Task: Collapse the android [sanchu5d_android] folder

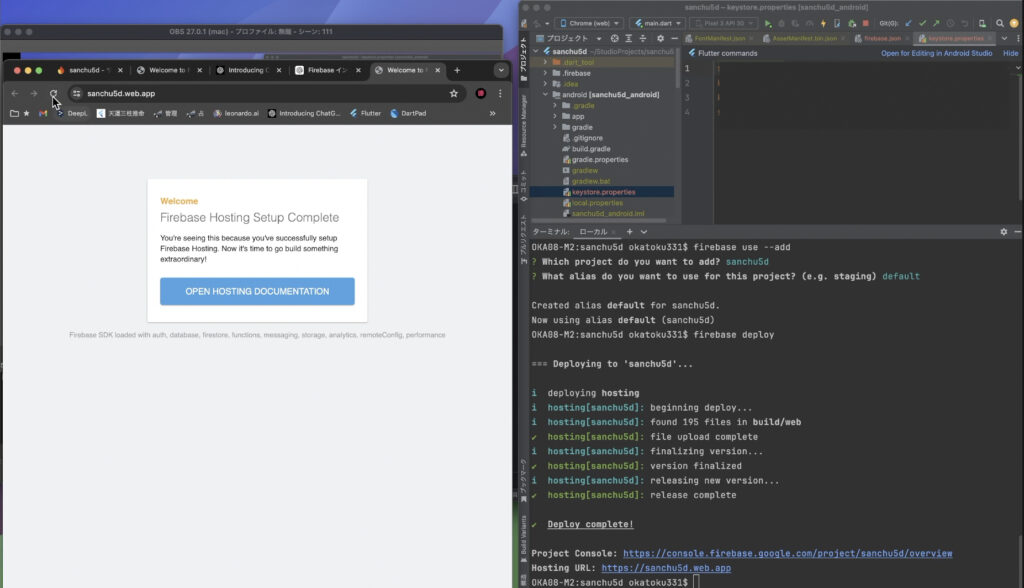Action: [x=545, y=94]
